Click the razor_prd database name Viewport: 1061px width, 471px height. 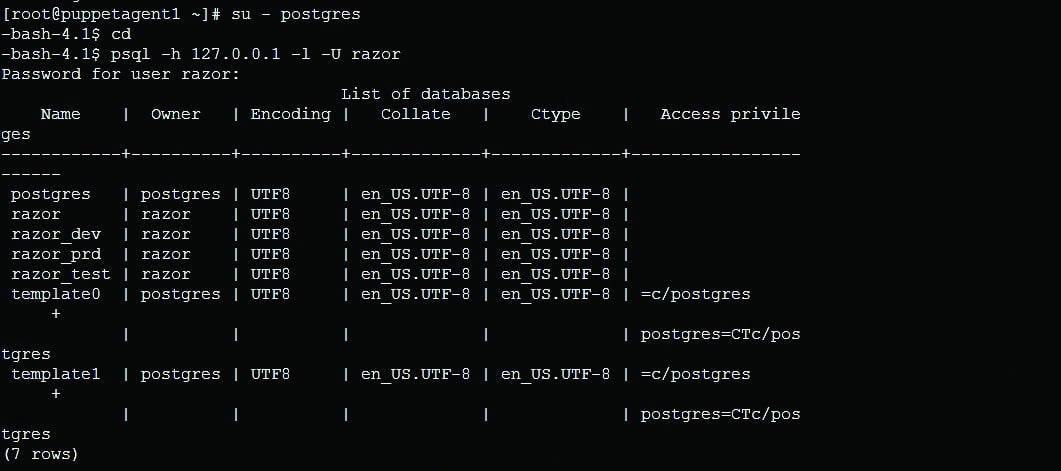(x=55, y=254)
